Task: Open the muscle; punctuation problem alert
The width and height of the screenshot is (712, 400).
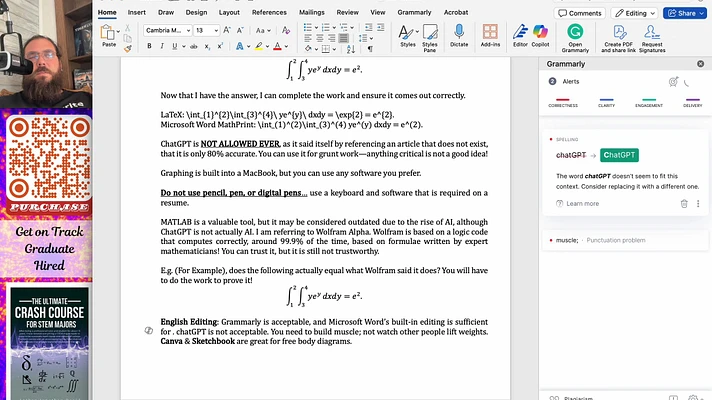Action: (626, 240)
